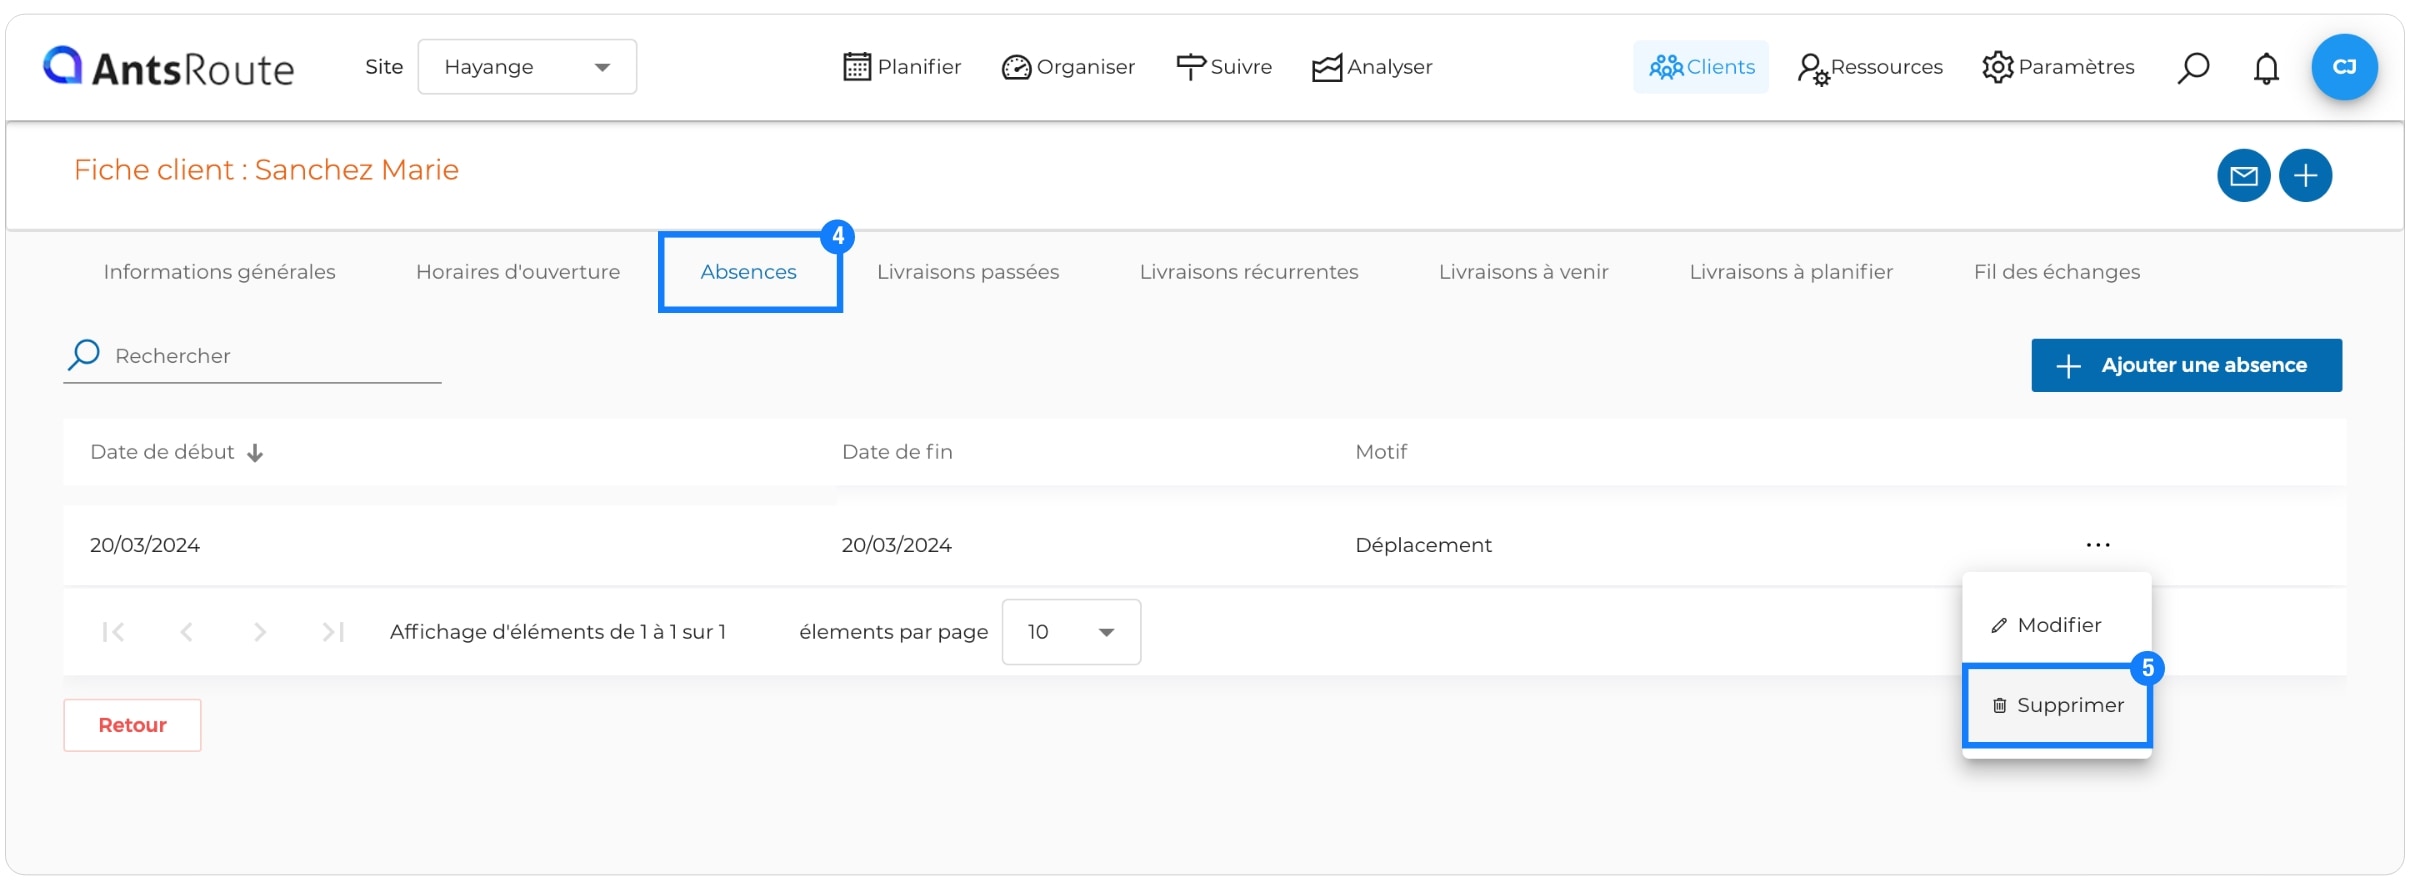Click the Déplacement motif cell
The width and height of the screenshot is (2410, 889).
[x=1423, y=545]
